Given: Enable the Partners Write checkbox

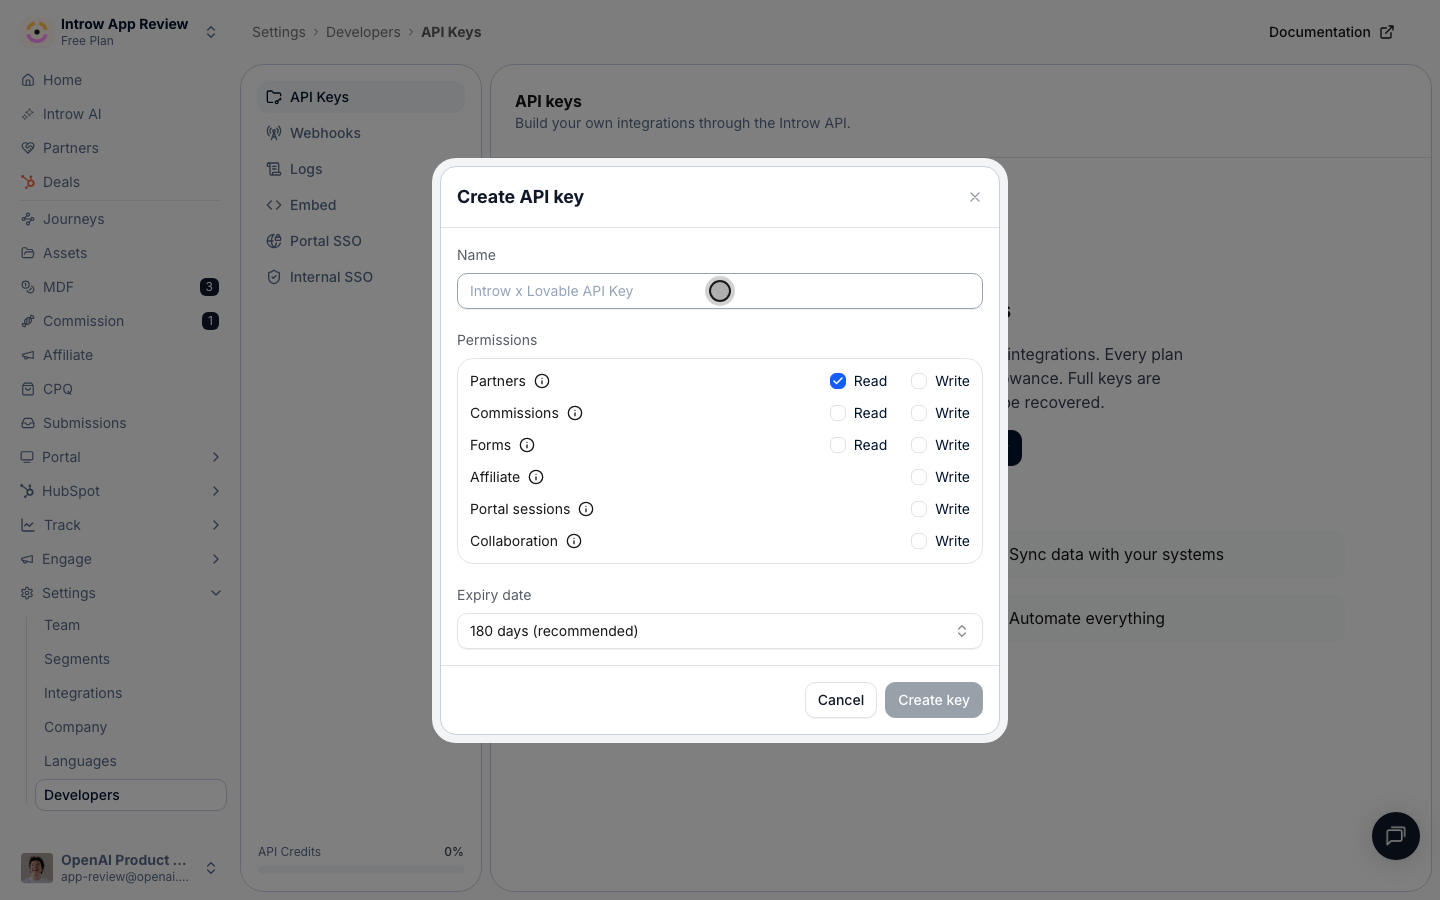Looking at the screenshot, I should tap(919, 381).
